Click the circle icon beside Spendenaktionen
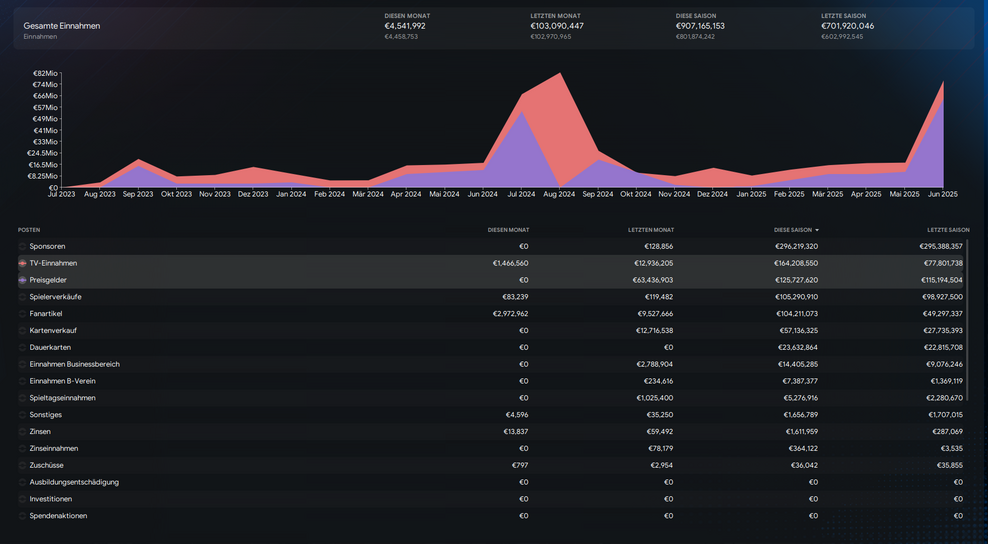This screenshot has height=544, width=988. [22, 516]
